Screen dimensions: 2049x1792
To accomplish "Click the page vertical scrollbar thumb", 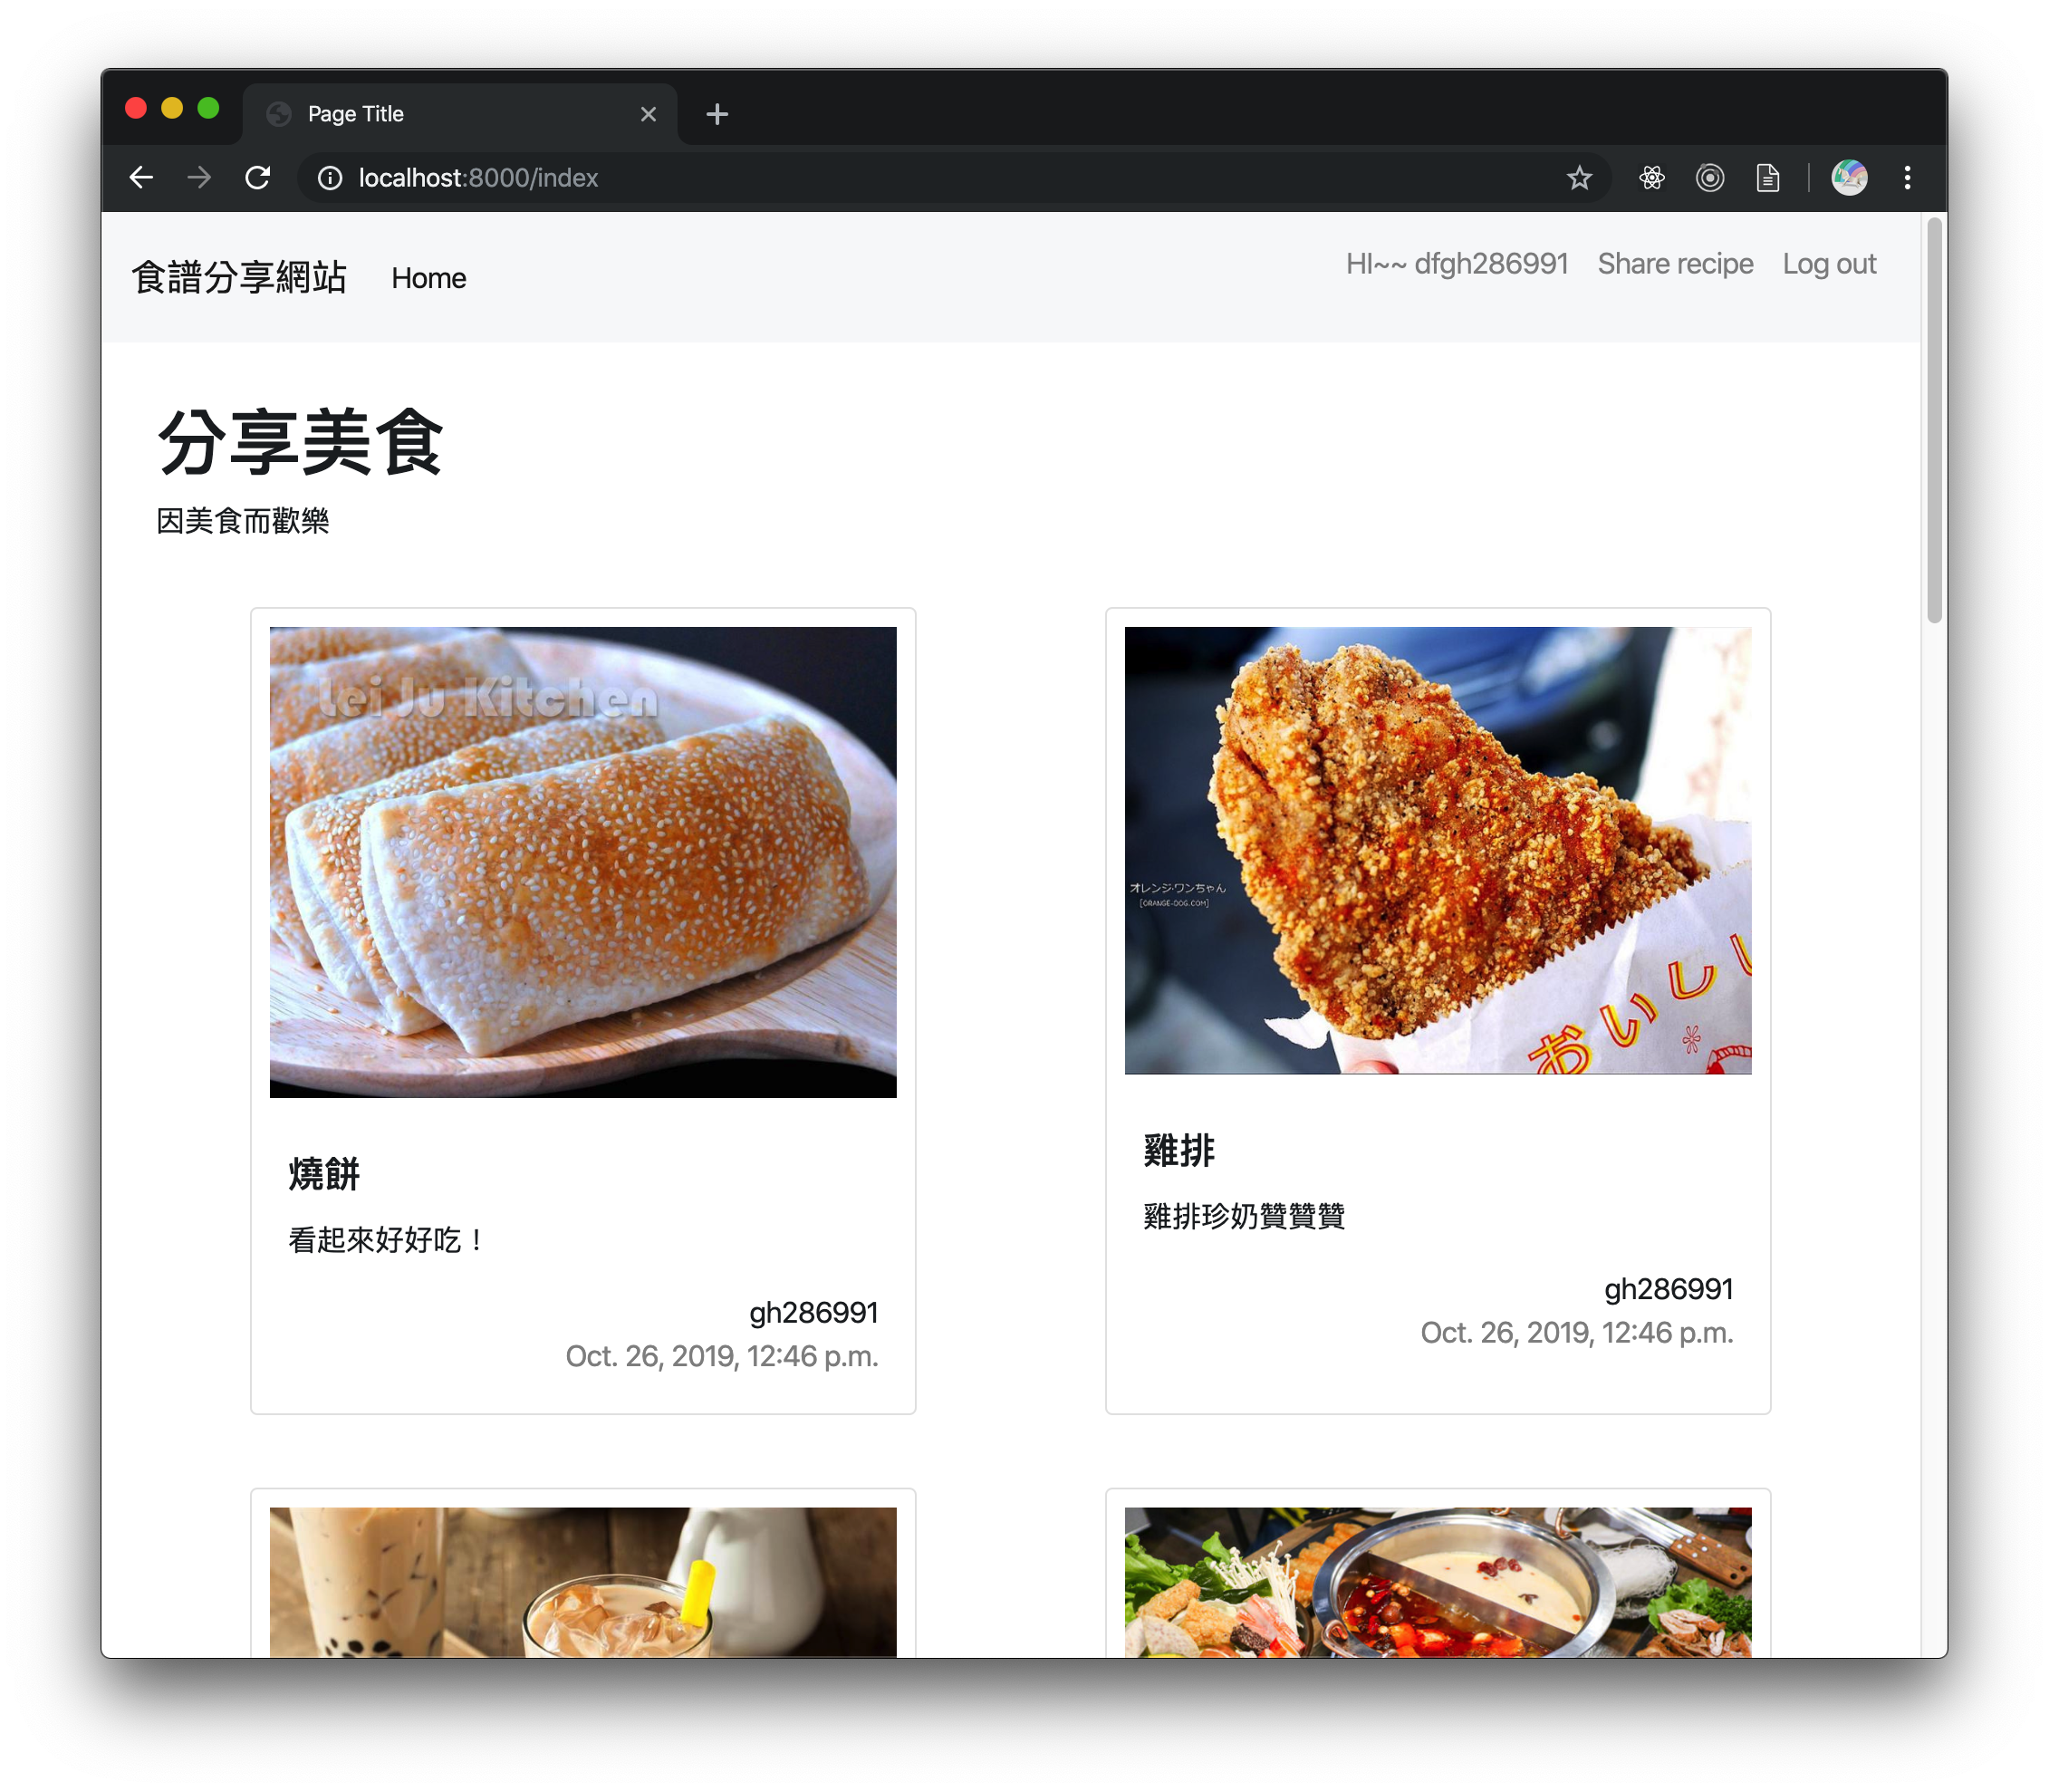I will 1934,420.
